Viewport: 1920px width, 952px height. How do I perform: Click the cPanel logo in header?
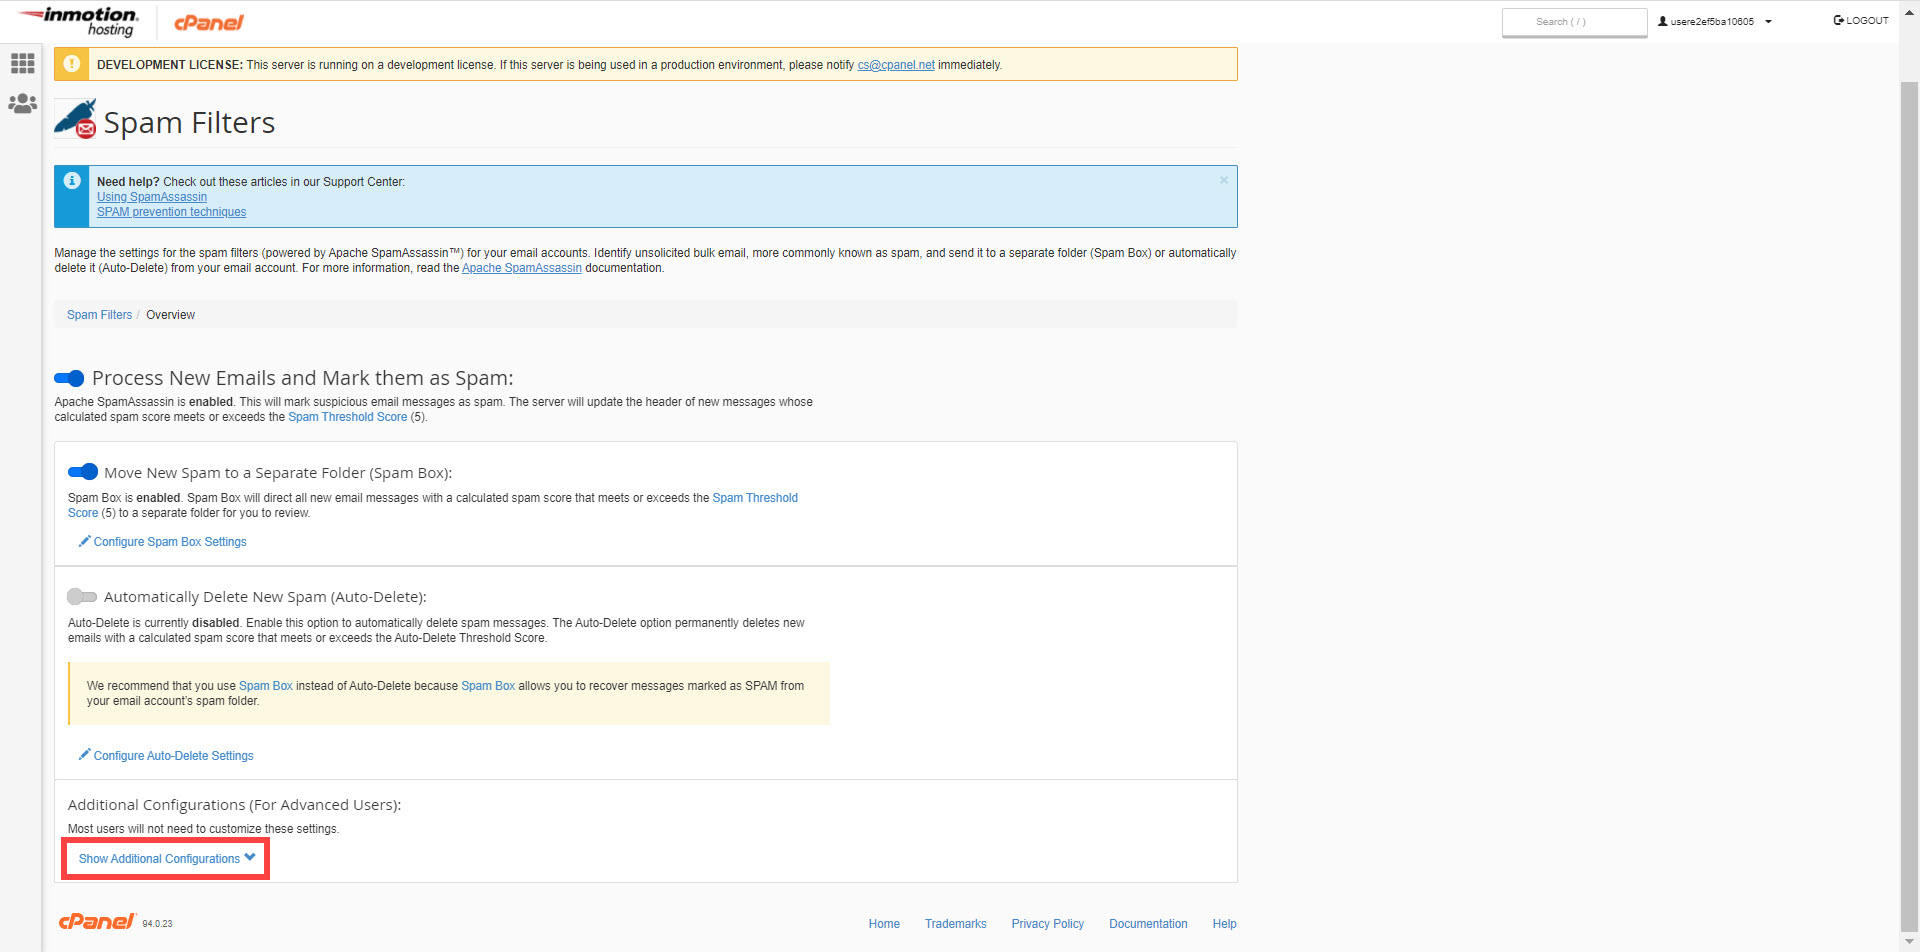pyautogui.click(x=208, y=22)
